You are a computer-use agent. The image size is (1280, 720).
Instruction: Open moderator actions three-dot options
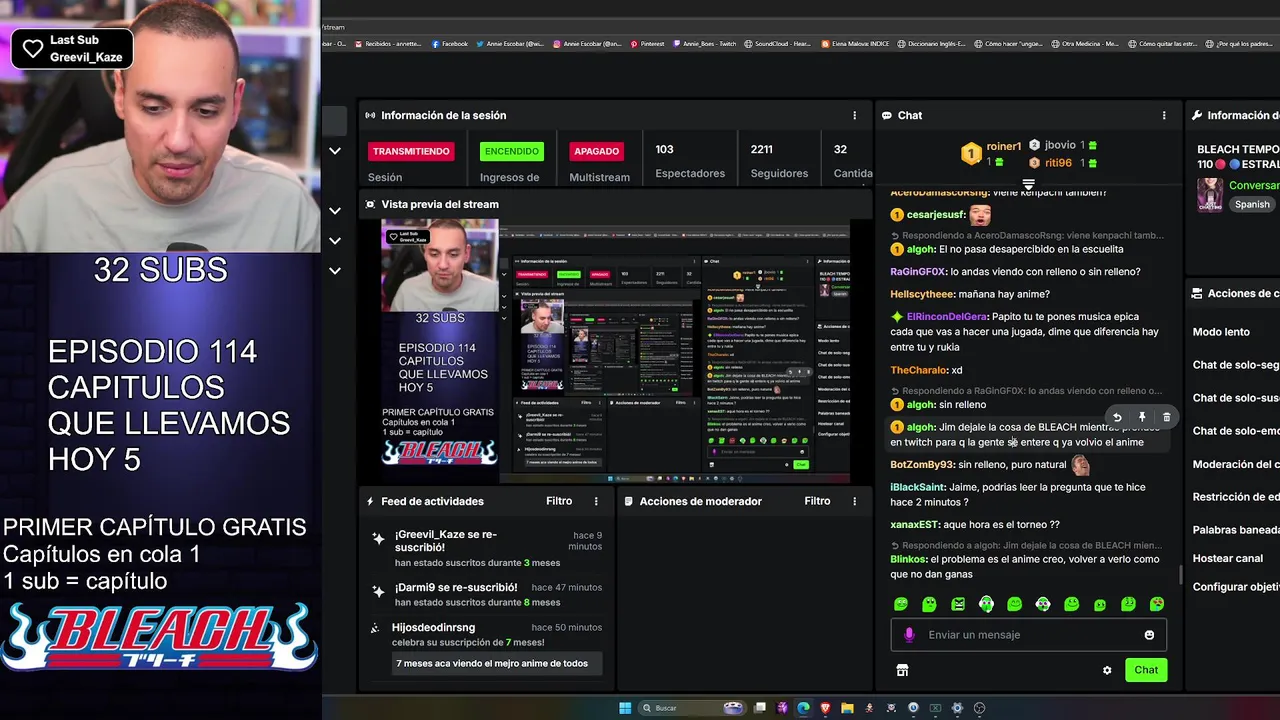[854, 501]
